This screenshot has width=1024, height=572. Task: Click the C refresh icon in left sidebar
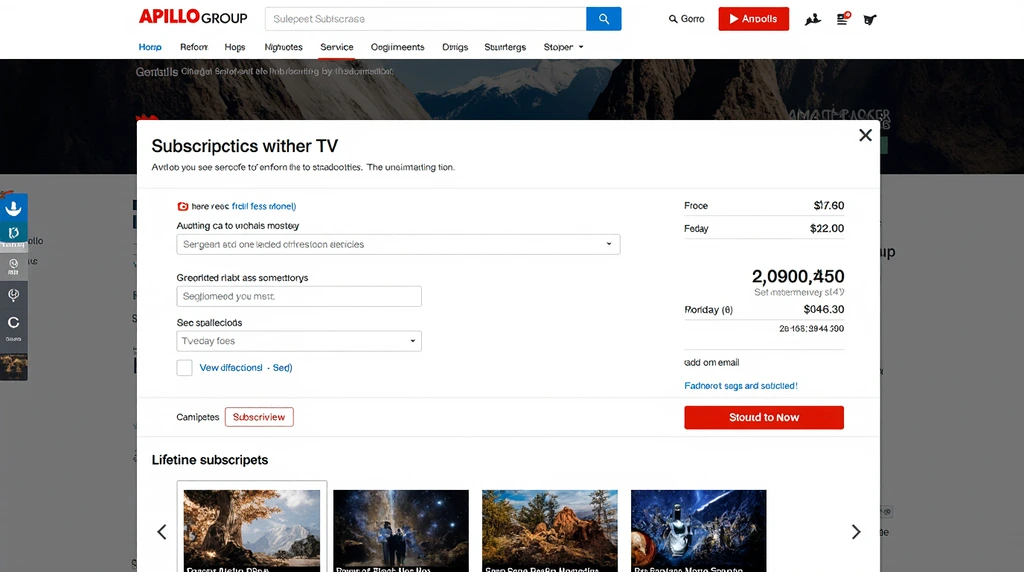tap(13, 325)
